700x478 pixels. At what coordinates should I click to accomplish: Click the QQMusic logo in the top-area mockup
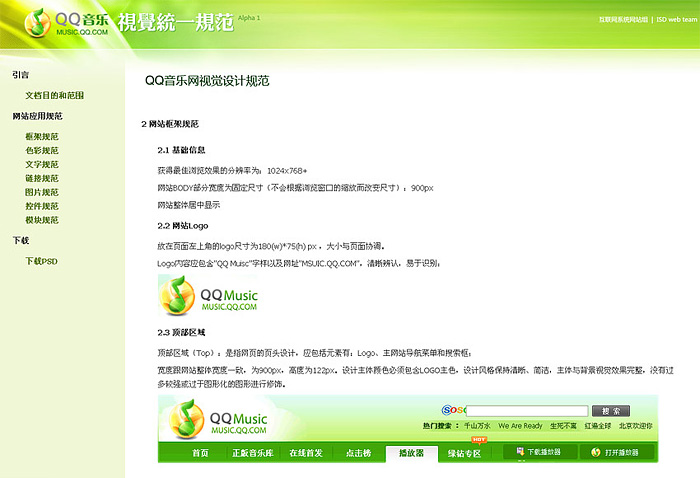point(213,418)
